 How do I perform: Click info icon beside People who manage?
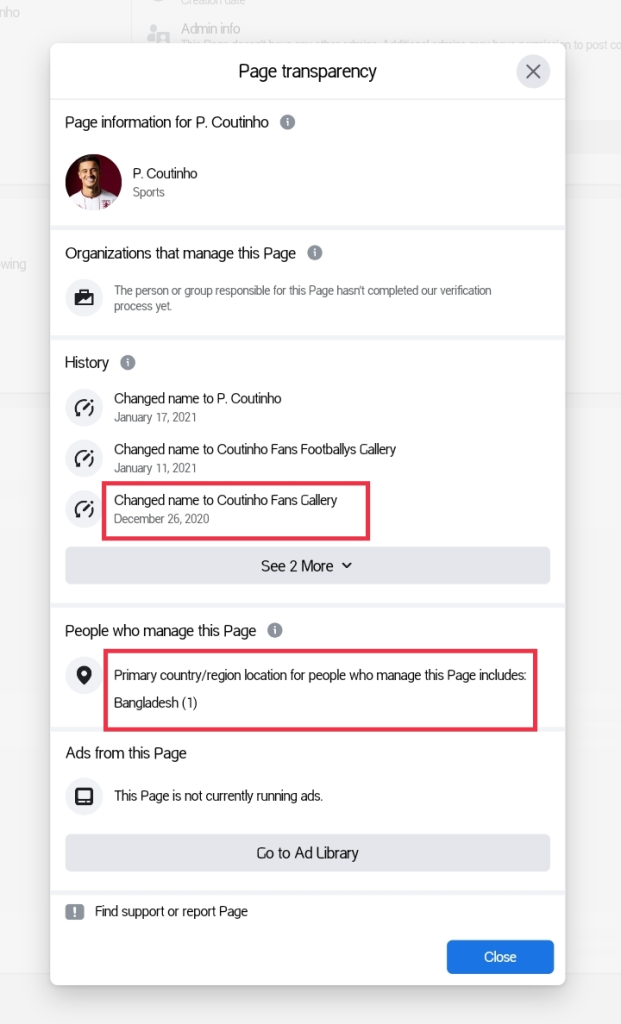(x=275, y=630)
